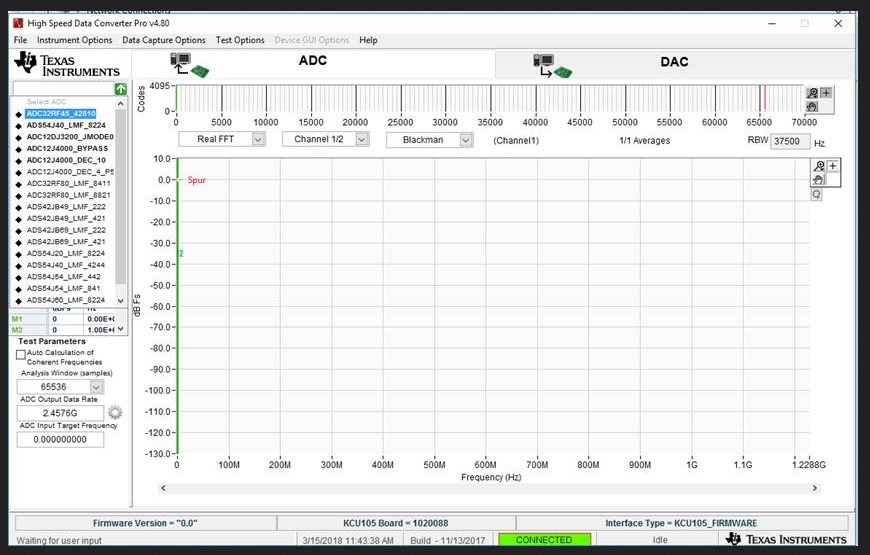Click the ADC list scroll-up arrow

[120, 103]
